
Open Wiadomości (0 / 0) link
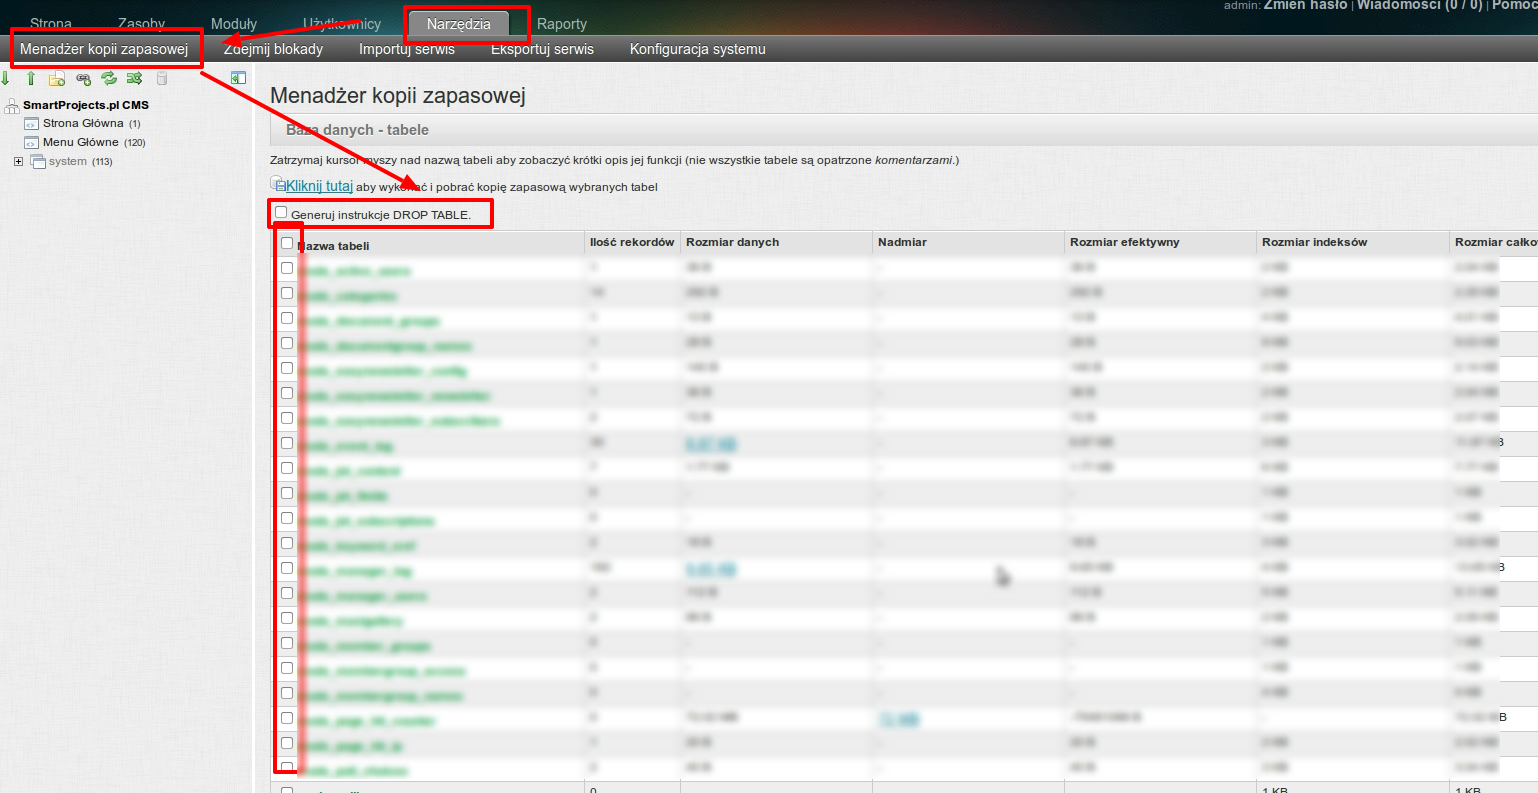(x=1419, y=5)
